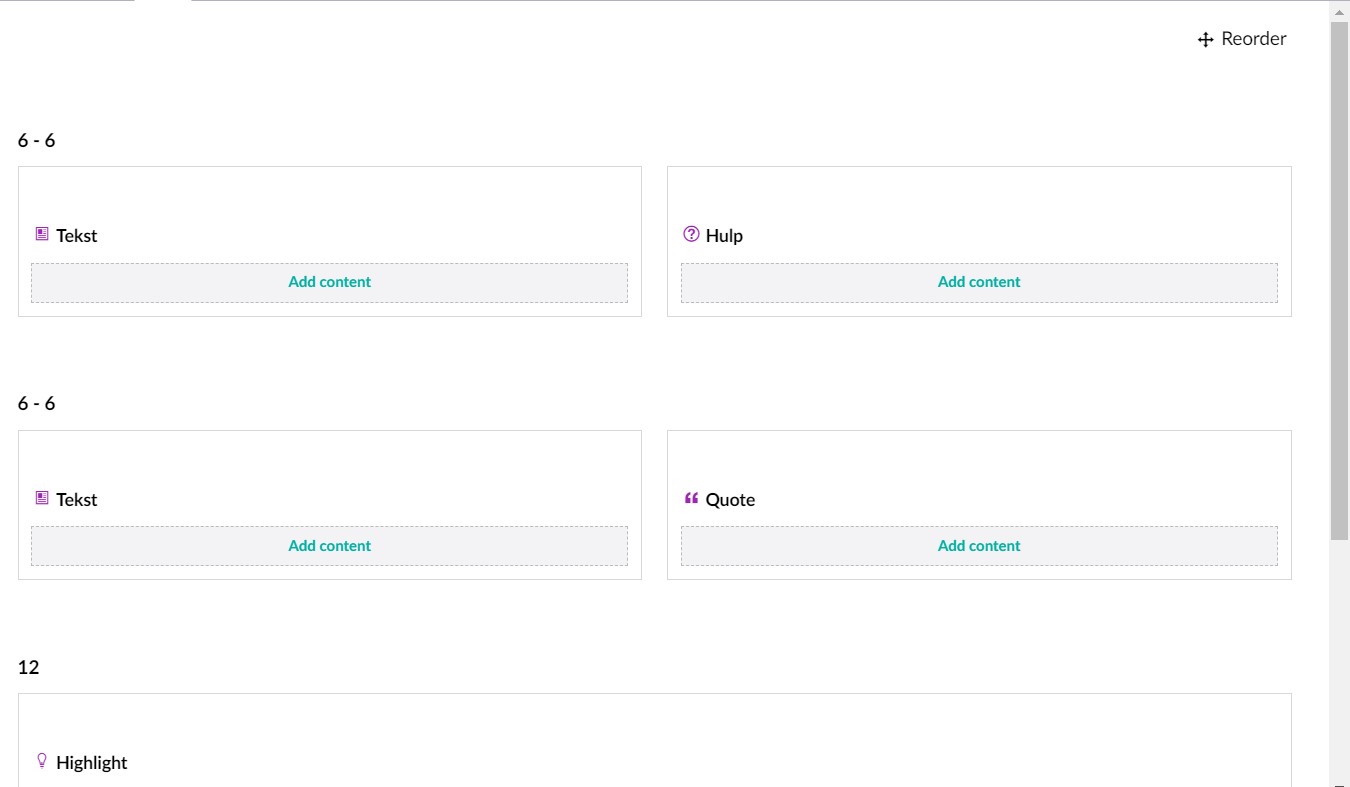Select the first '6 - 6' row label

(x=36, y=140)
